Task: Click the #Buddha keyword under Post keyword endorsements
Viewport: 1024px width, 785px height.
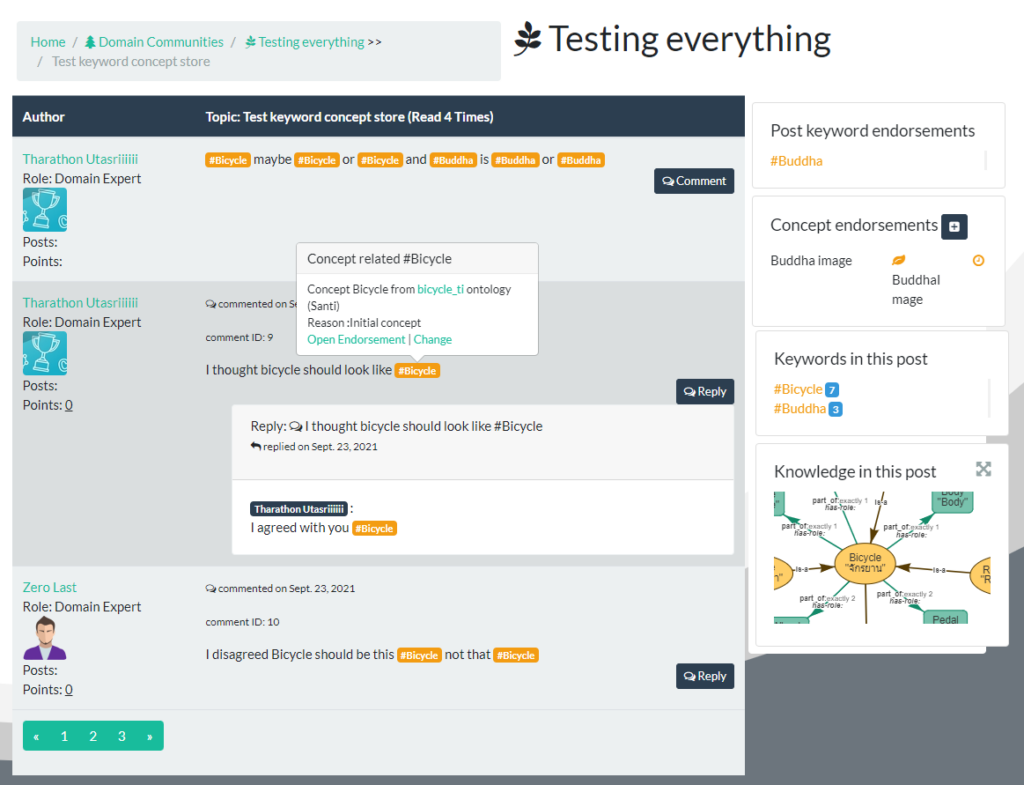Action: pyautogui.click(x=796, y=160)
